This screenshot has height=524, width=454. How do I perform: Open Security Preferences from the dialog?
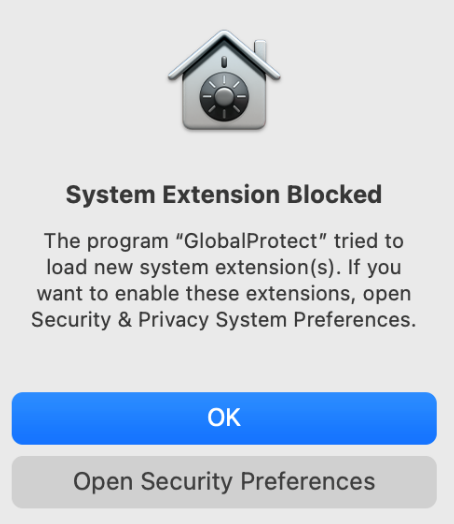click(224, 482)
